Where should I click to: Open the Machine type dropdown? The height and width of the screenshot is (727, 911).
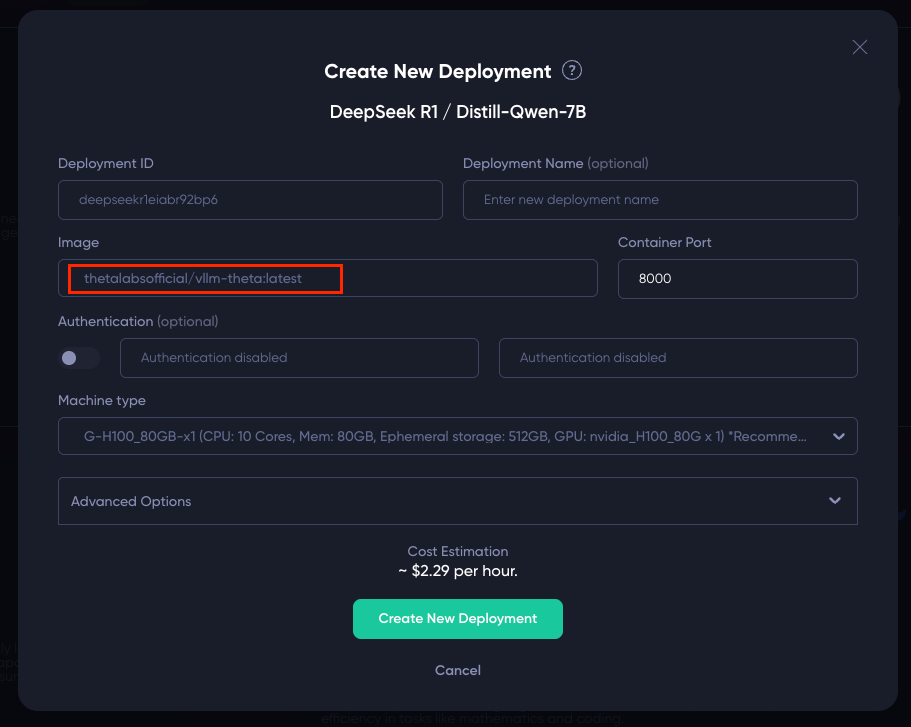tap(458, 436)
